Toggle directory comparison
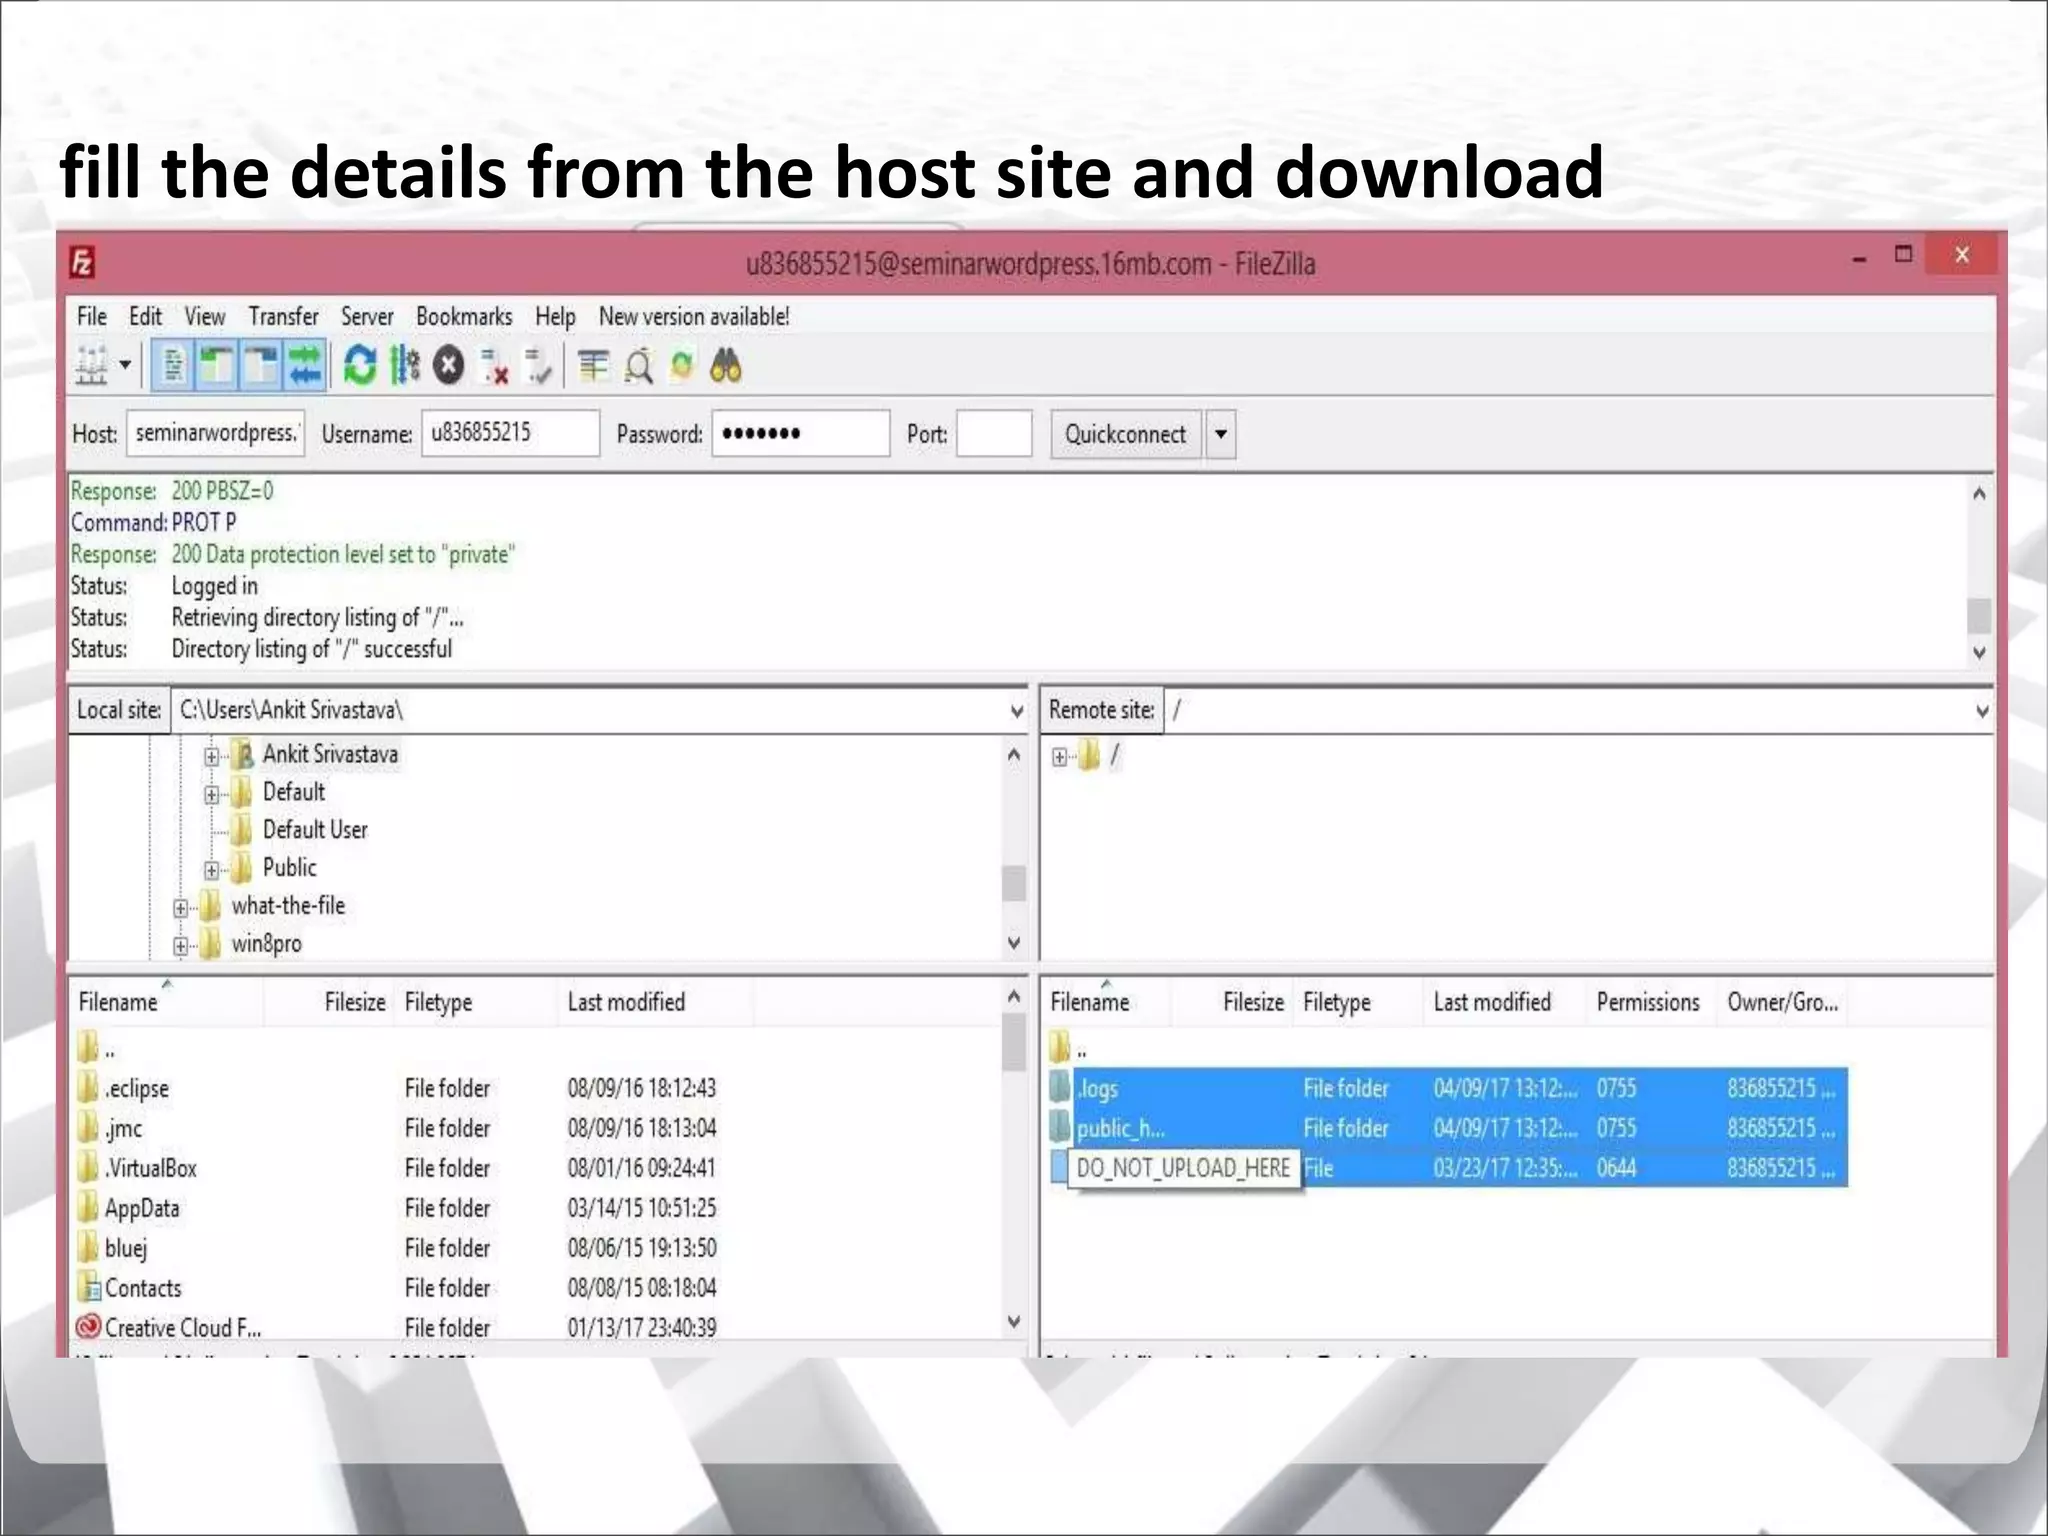The height and width of the screenshot is (1536, 2048). pyautogui.click(x=638, y=366)
